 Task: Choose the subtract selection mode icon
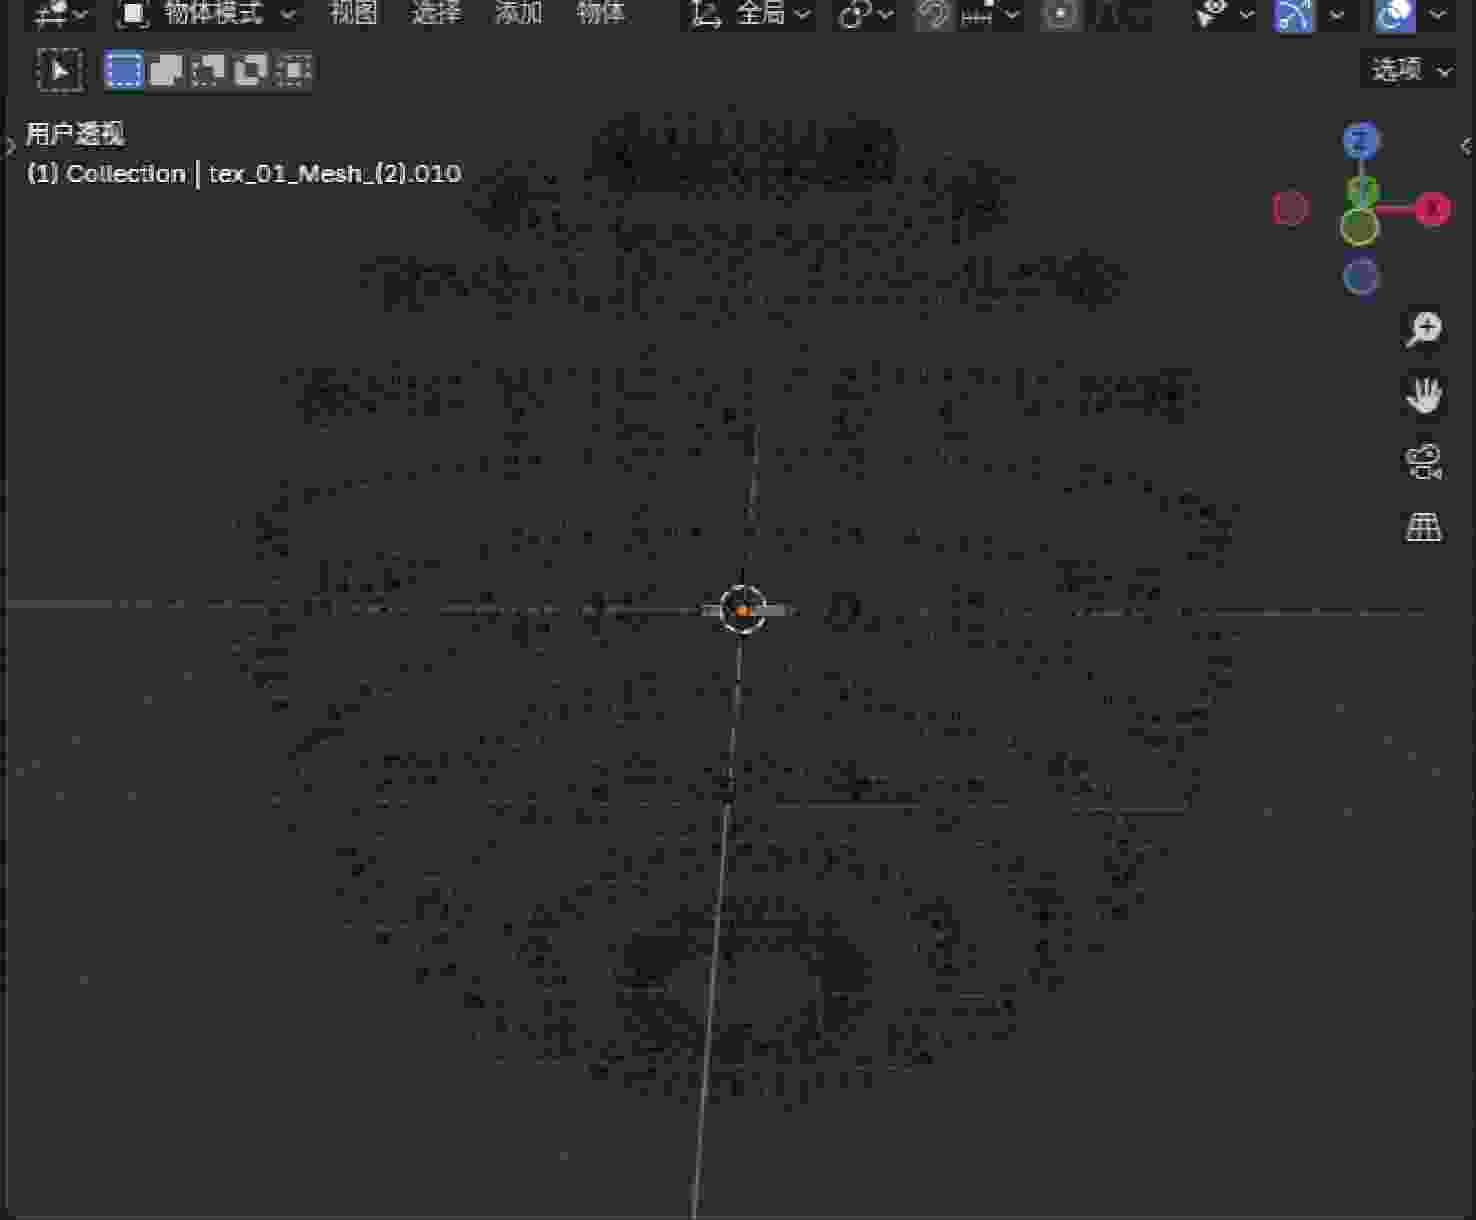(x=208, y=70)
